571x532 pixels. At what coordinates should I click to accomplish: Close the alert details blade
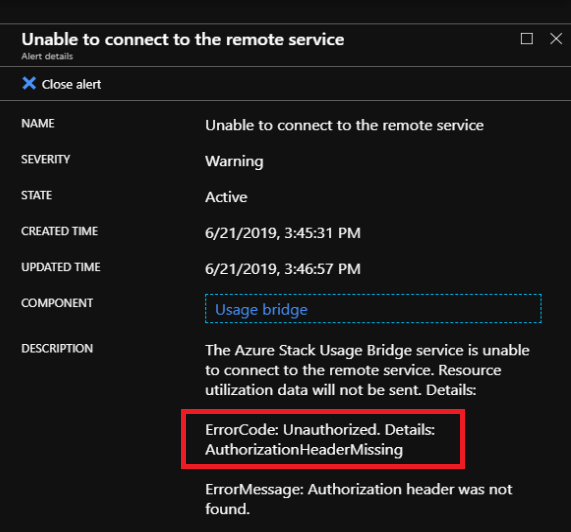pos(556,39)
